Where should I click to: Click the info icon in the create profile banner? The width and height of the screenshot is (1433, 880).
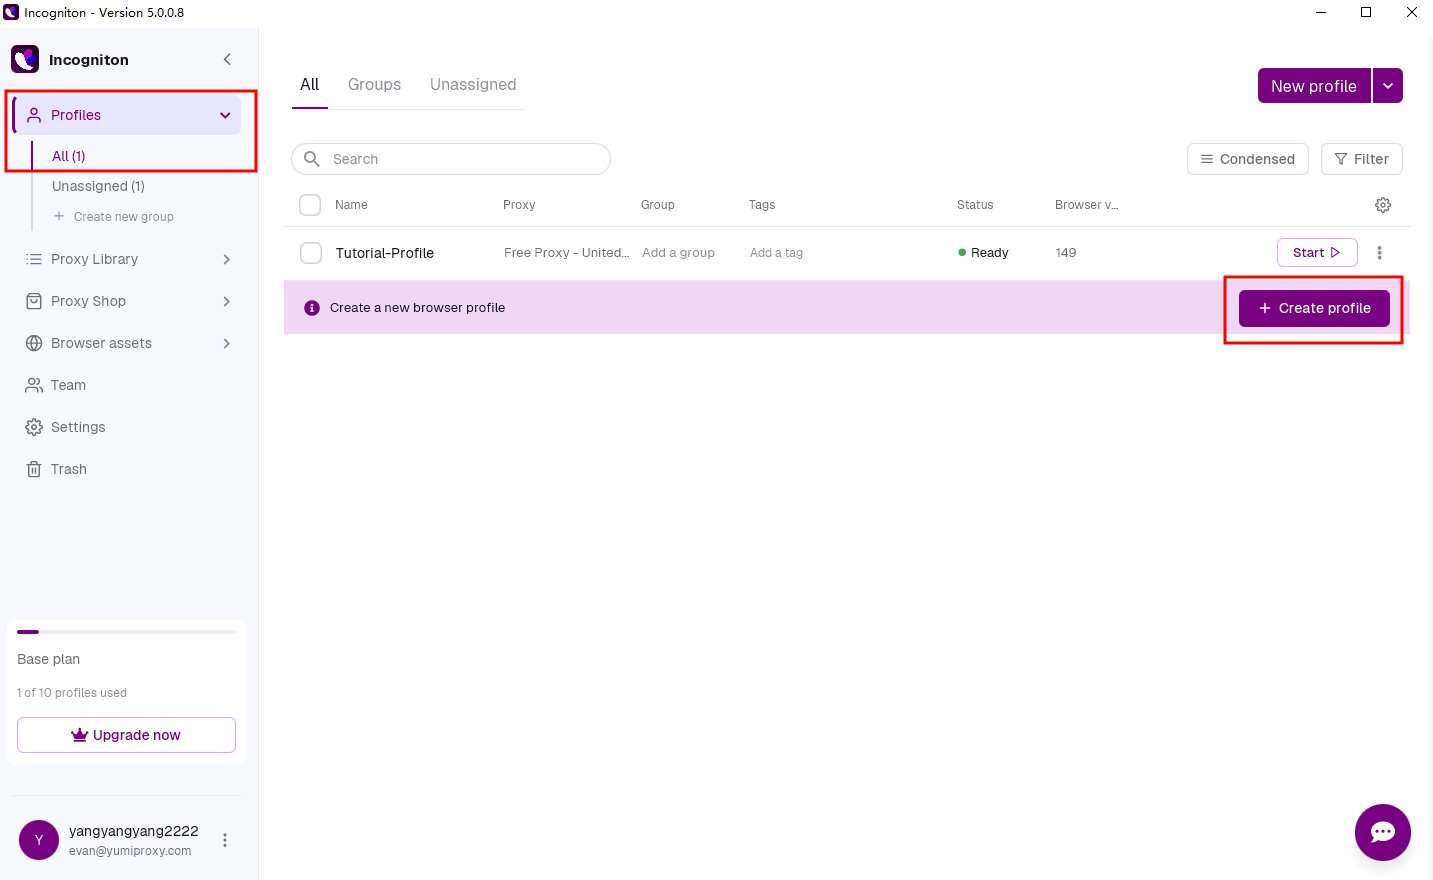tap(312, 308)
